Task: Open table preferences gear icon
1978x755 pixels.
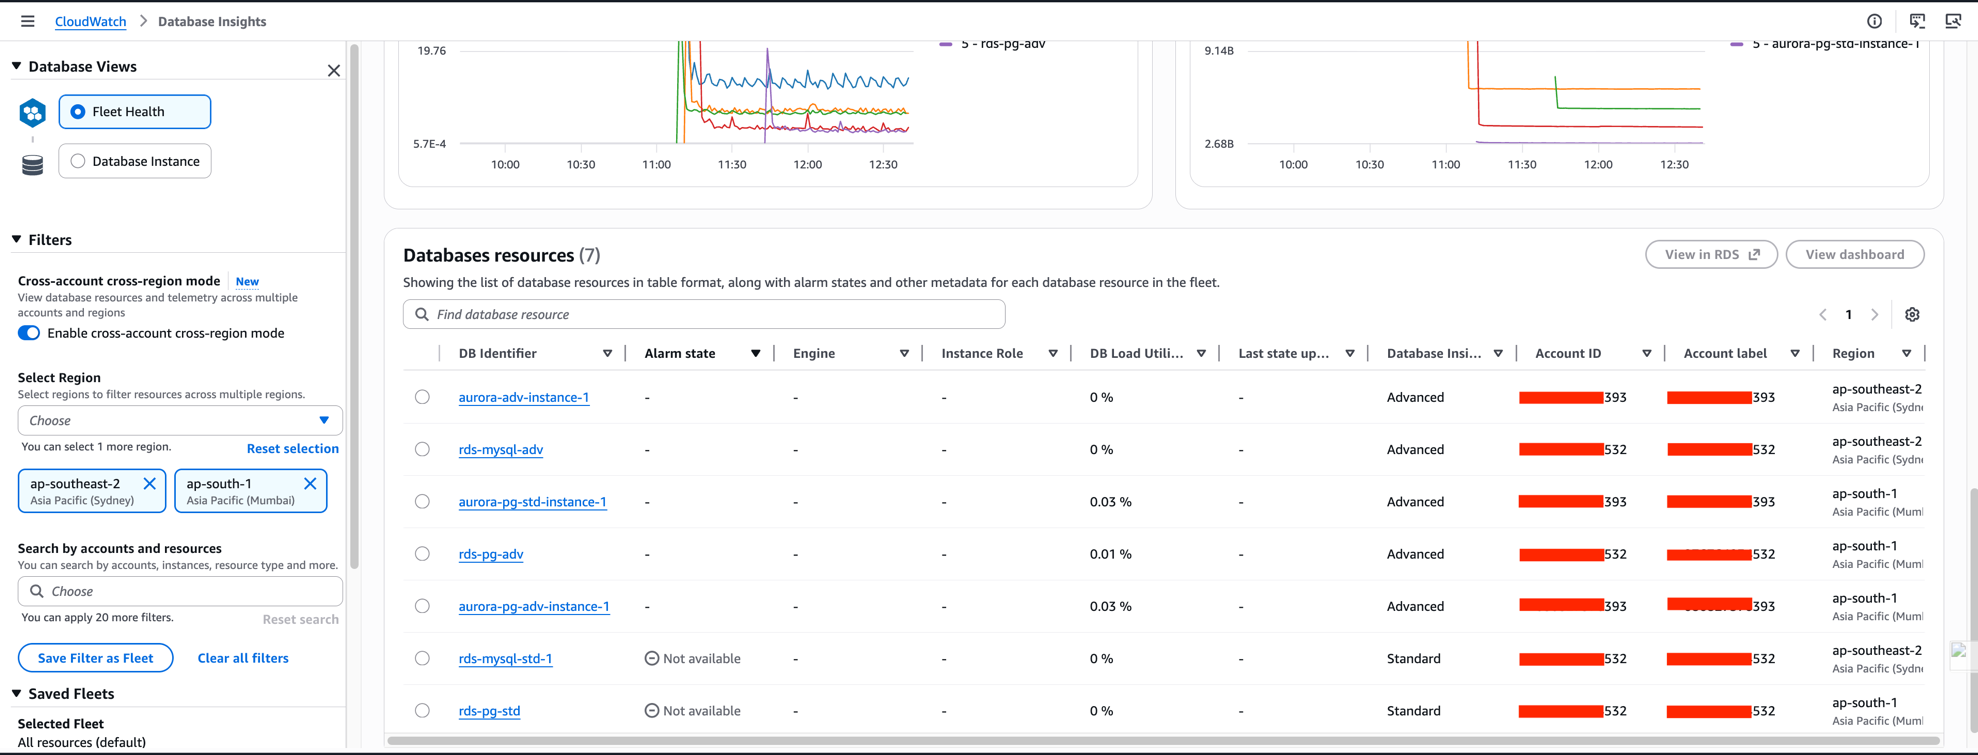Action: (1912, 314)
